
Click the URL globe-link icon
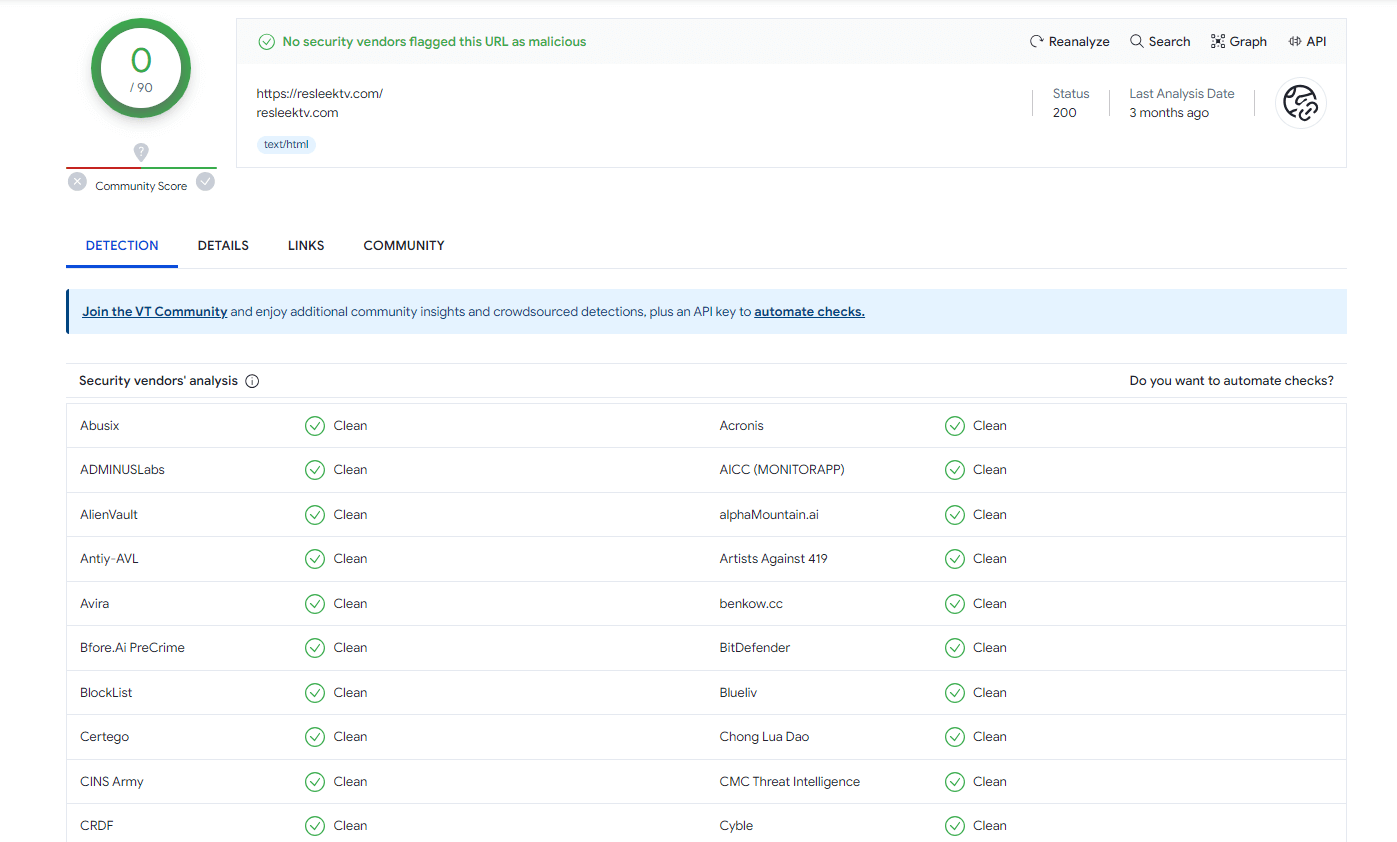tap(1301, 103)
